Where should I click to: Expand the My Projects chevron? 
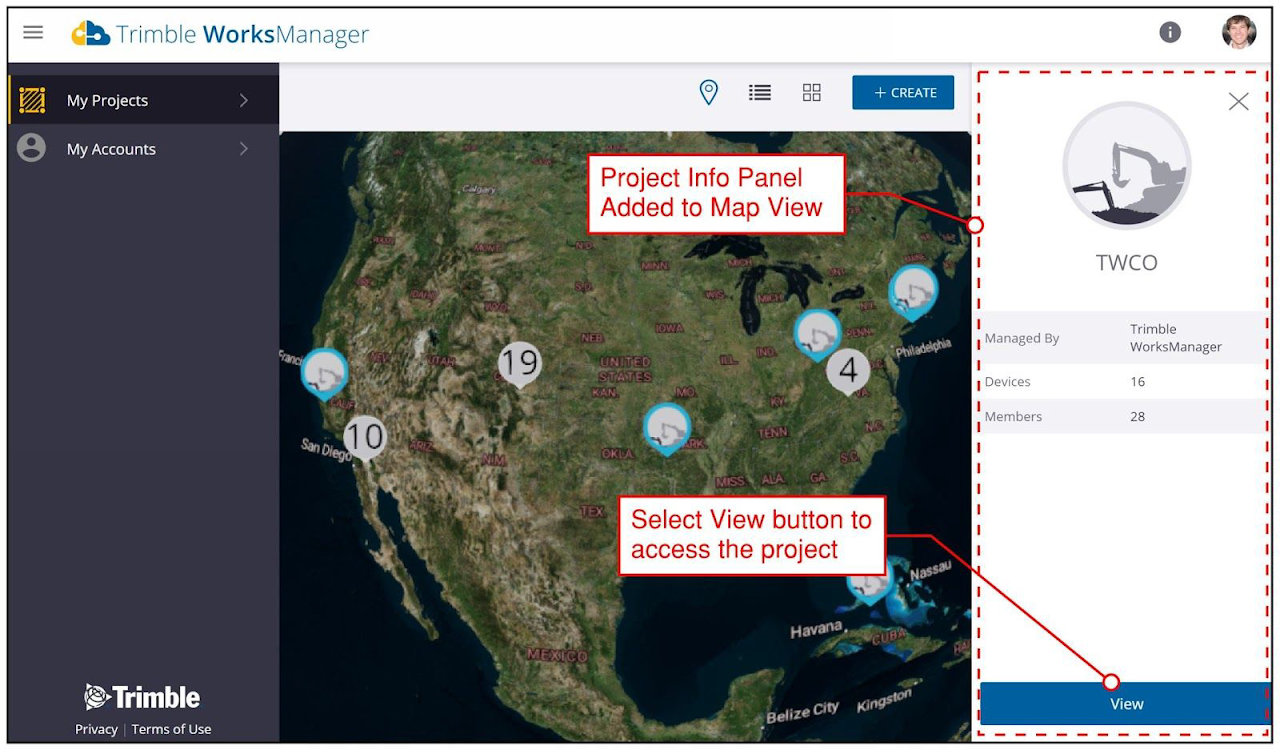pyautogui.click(x=244, y=100)
